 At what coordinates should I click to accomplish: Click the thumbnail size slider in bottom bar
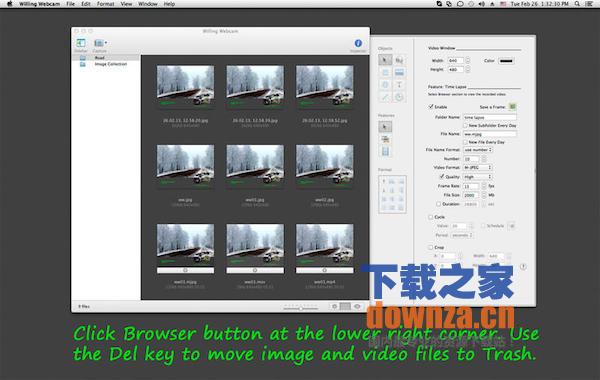coord(301,307)
